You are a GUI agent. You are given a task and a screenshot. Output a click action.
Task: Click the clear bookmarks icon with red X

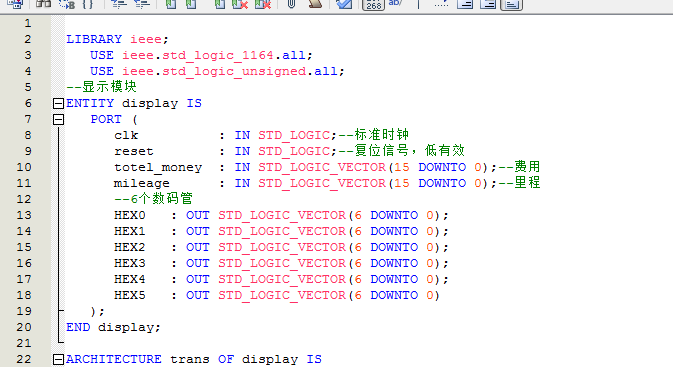pyautogui.click(x=262, y=4)
